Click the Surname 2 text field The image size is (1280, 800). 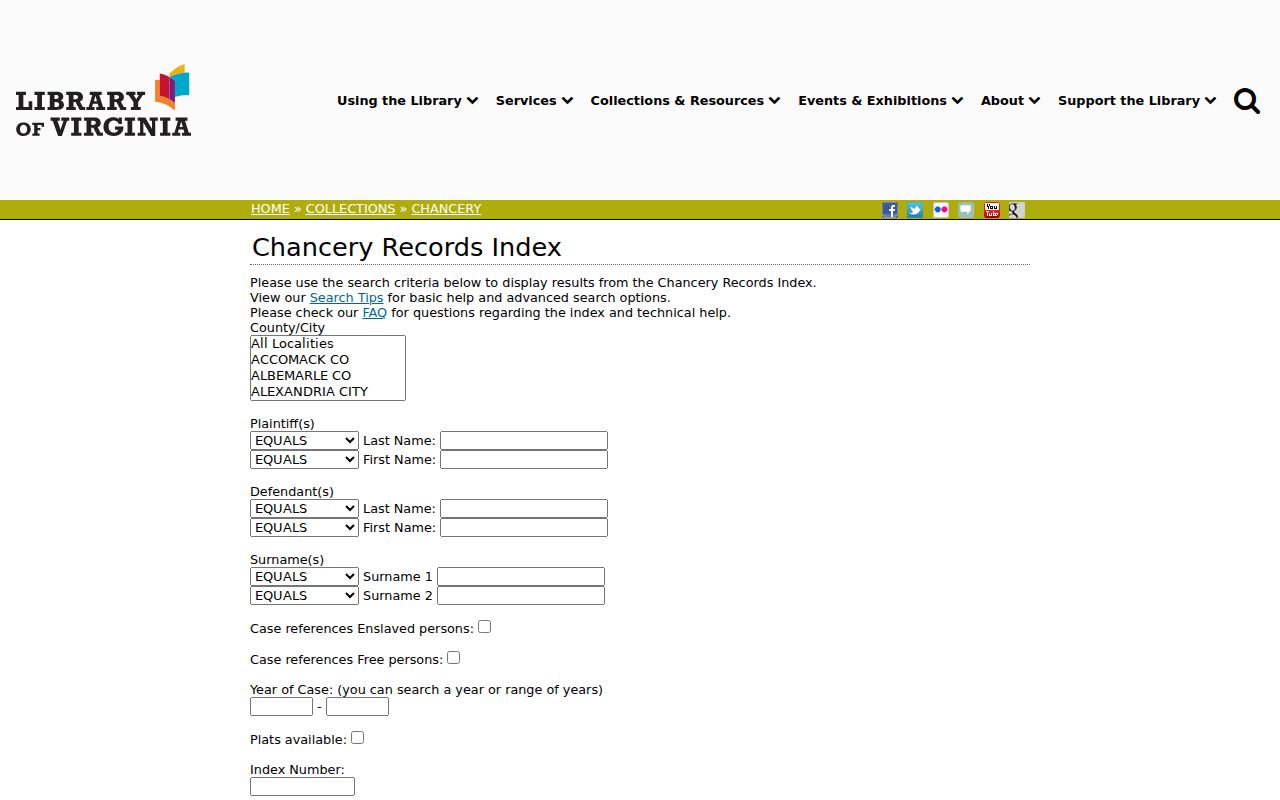(521, 596)
